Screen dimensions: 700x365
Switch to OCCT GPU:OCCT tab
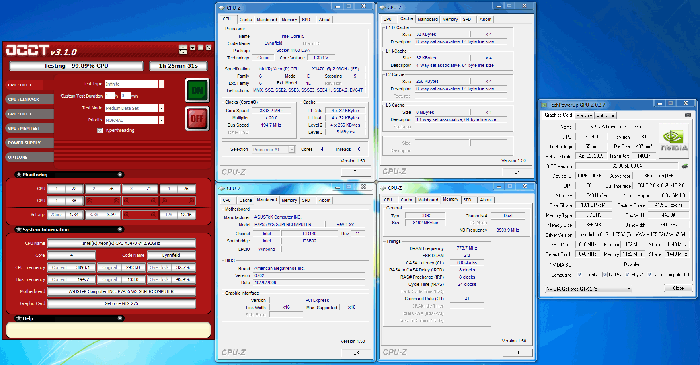tap(29, 114)
